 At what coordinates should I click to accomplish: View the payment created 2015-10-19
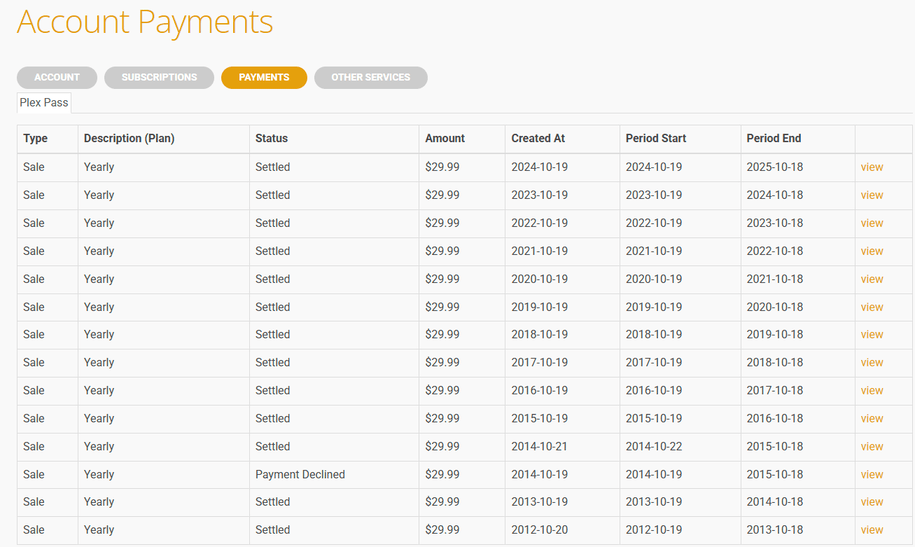pyautogui.click(x=871, y=419)
